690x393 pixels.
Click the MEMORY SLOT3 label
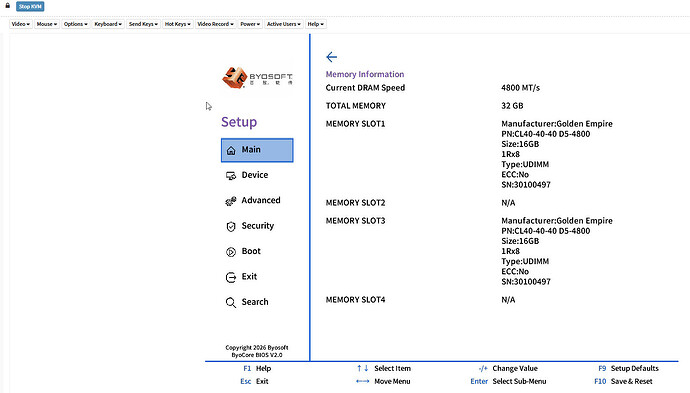coord(355,220)
